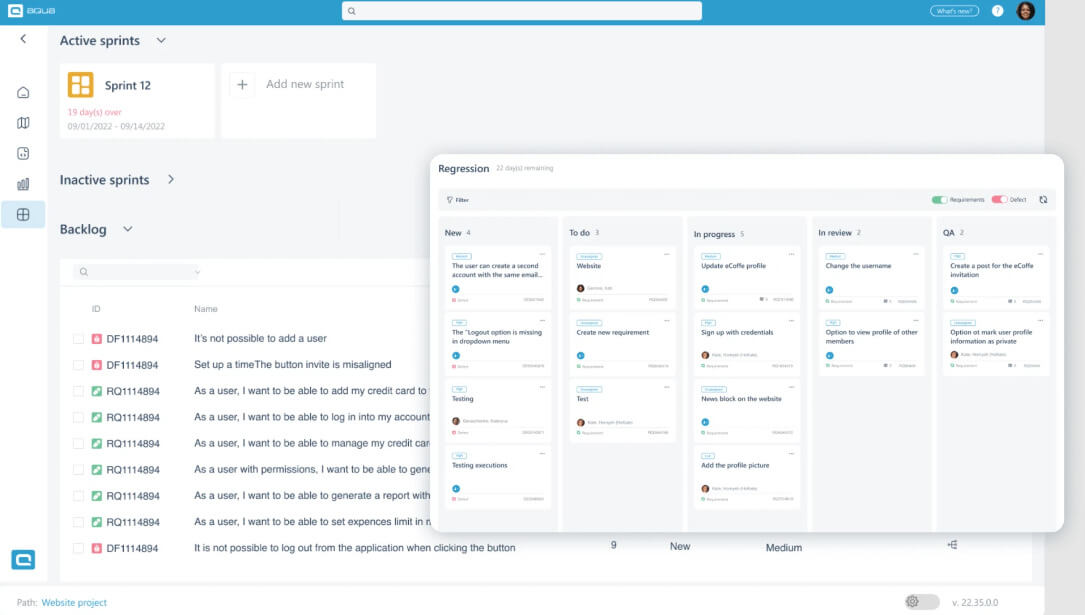This screenshot has width=1085, height=615.
Task: Click Add new sprint
Action: (x=296, y=85)
